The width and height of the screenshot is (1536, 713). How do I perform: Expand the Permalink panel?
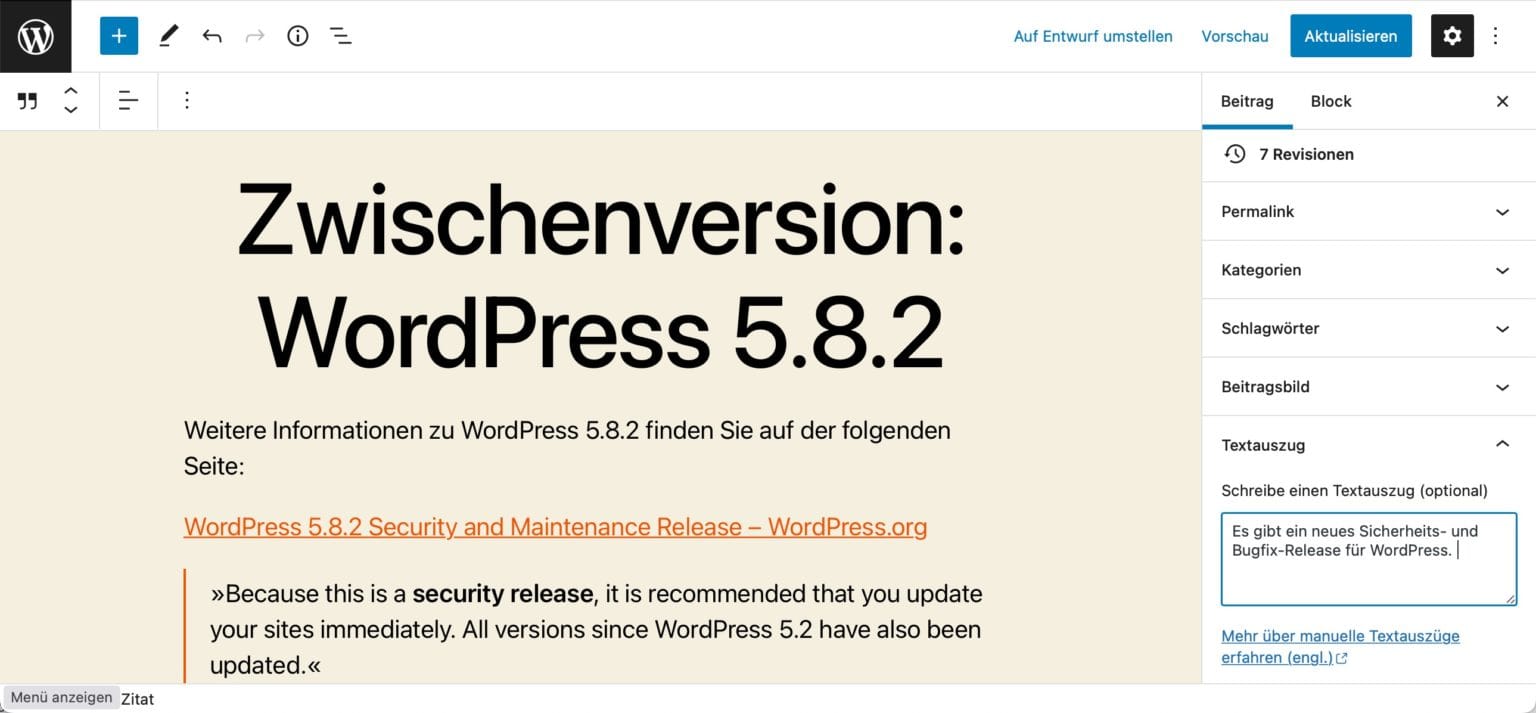coord(1501,212)
